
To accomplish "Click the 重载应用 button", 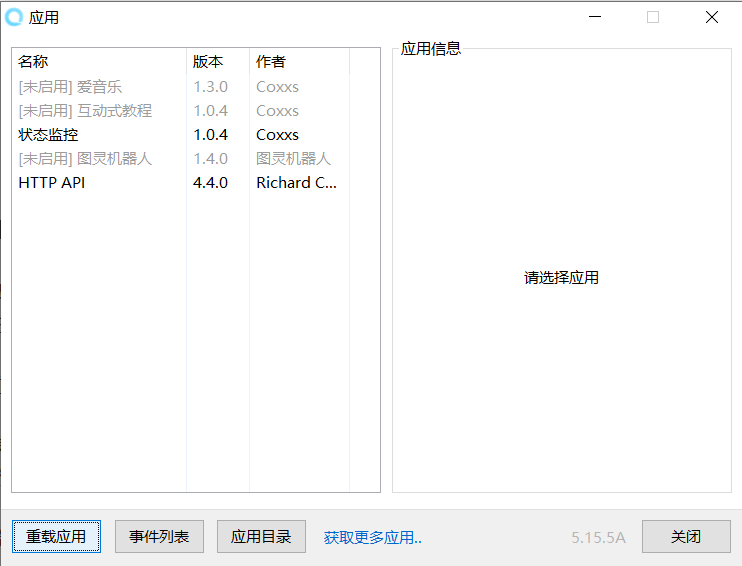I will pos(56,536).
